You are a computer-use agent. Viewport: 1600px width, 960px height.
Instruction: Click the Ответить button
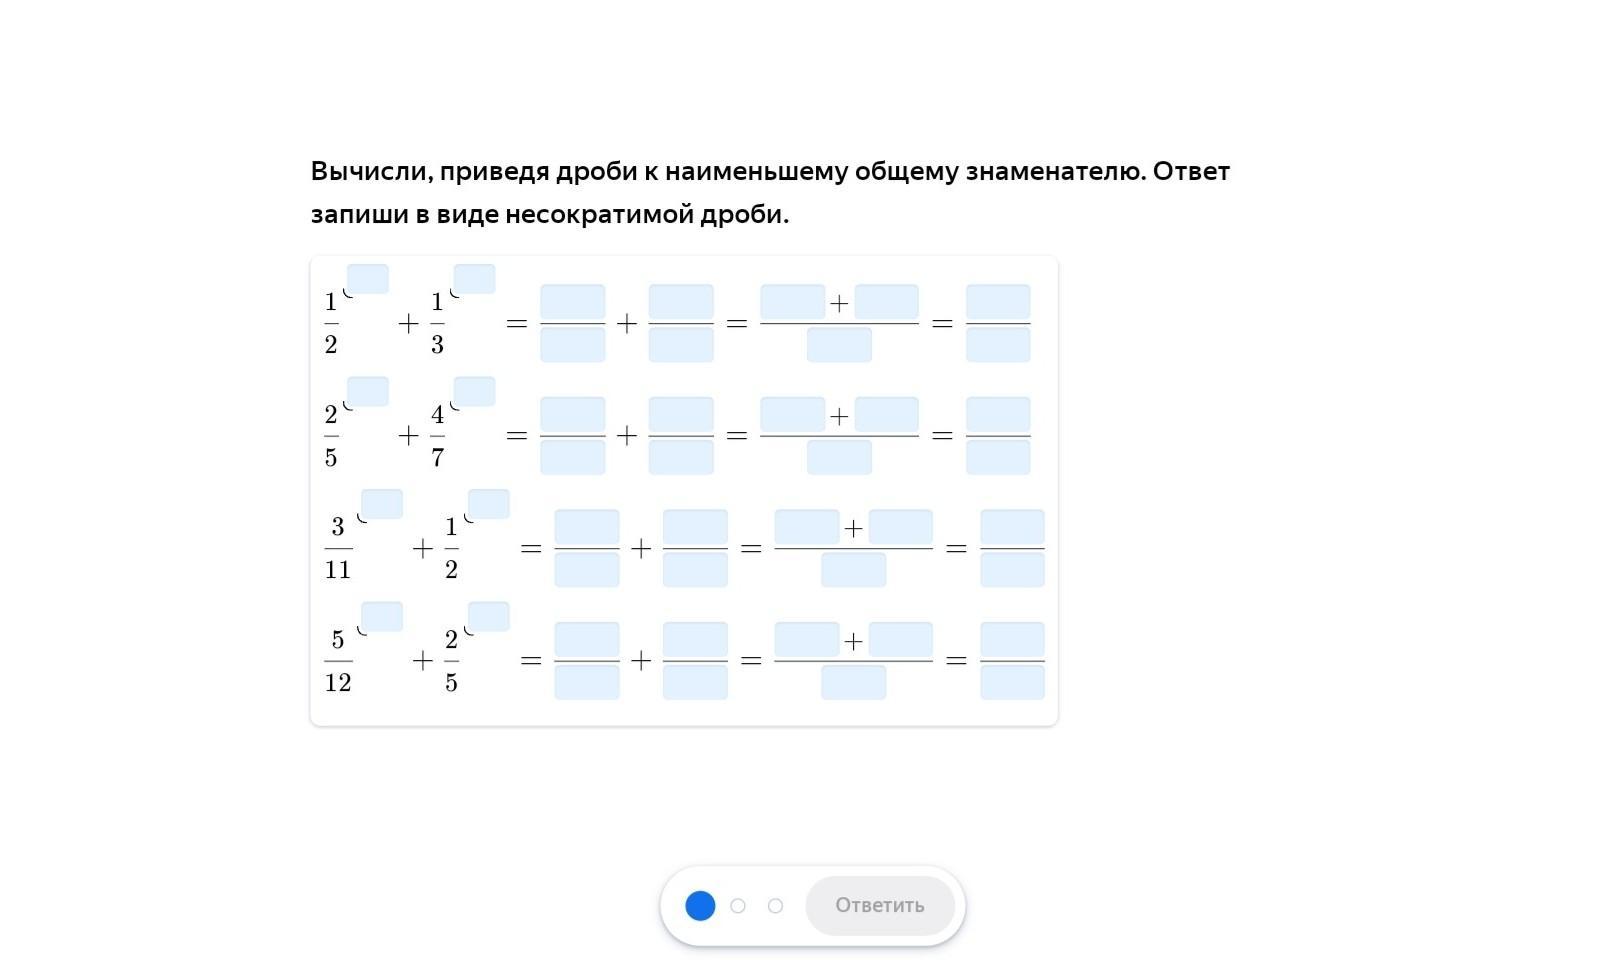[879, 905]
